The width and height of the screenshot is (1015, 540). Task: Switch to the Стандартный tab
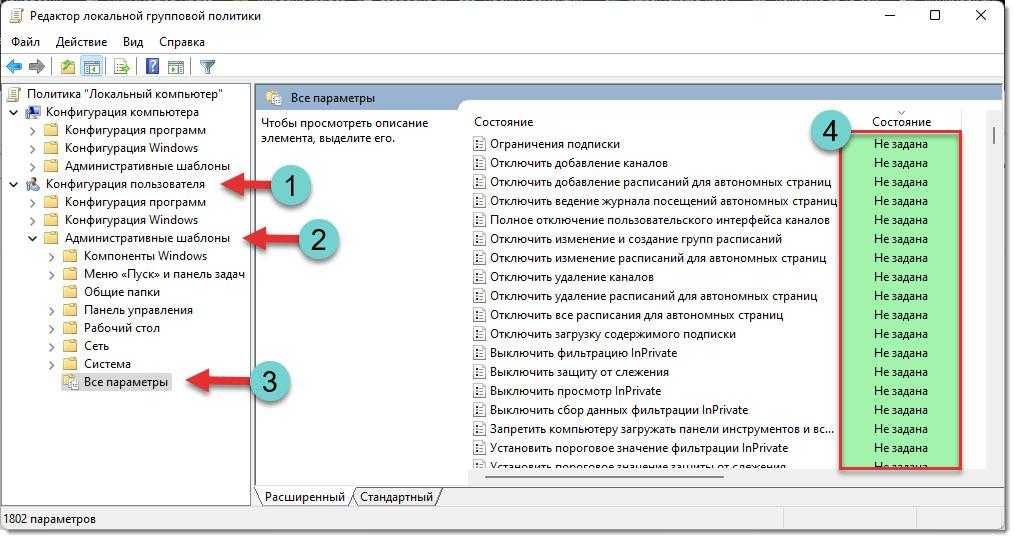396,497
